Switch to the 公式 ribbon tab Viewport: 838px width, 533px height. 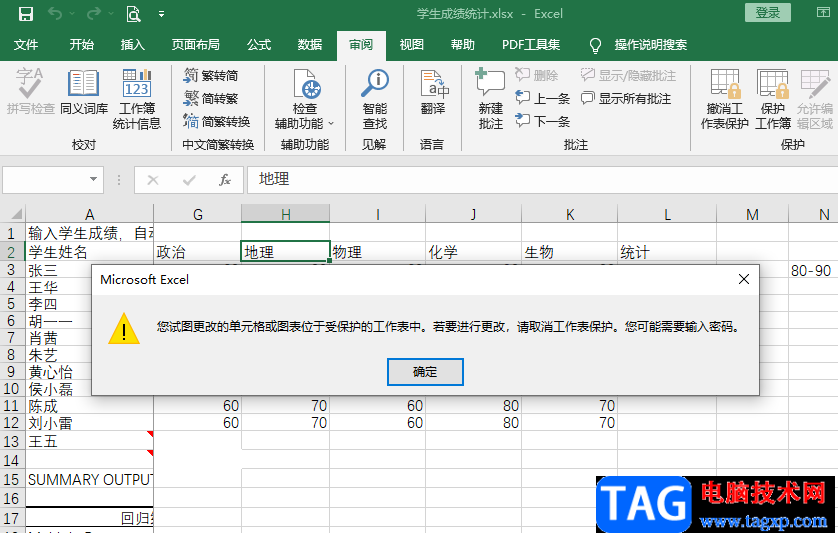(x=259, y=45)
